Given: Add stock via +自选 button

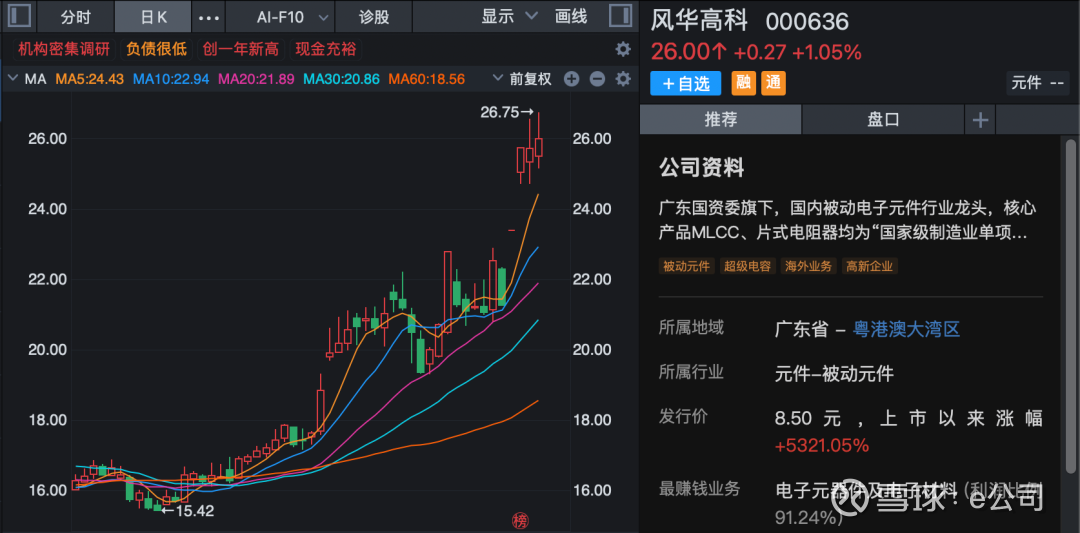Looking at the screenshot, I should coord(685,83).
